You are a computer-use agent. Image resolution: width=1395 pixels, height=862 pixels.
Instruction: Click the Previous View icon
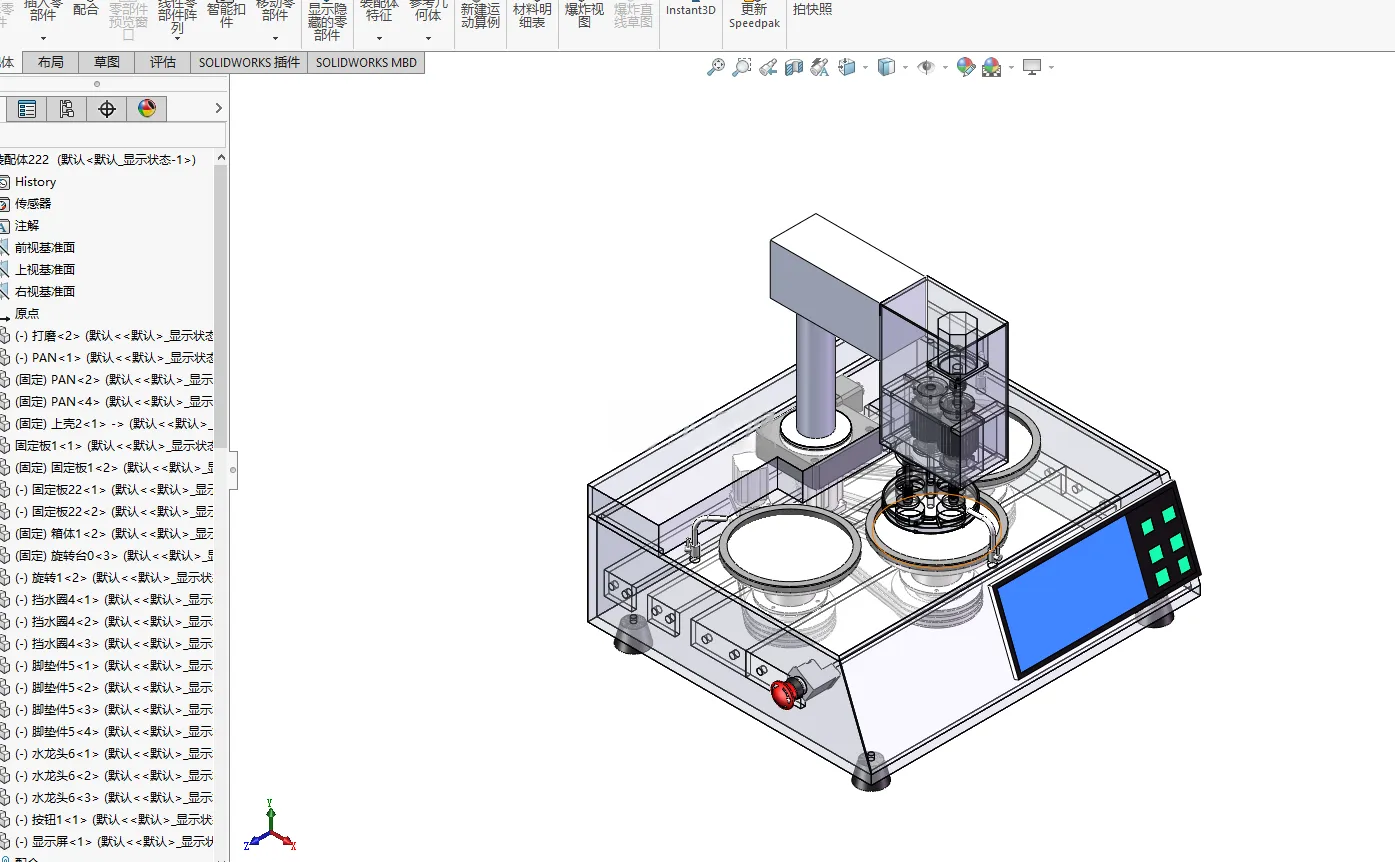[x=768, y=67]
